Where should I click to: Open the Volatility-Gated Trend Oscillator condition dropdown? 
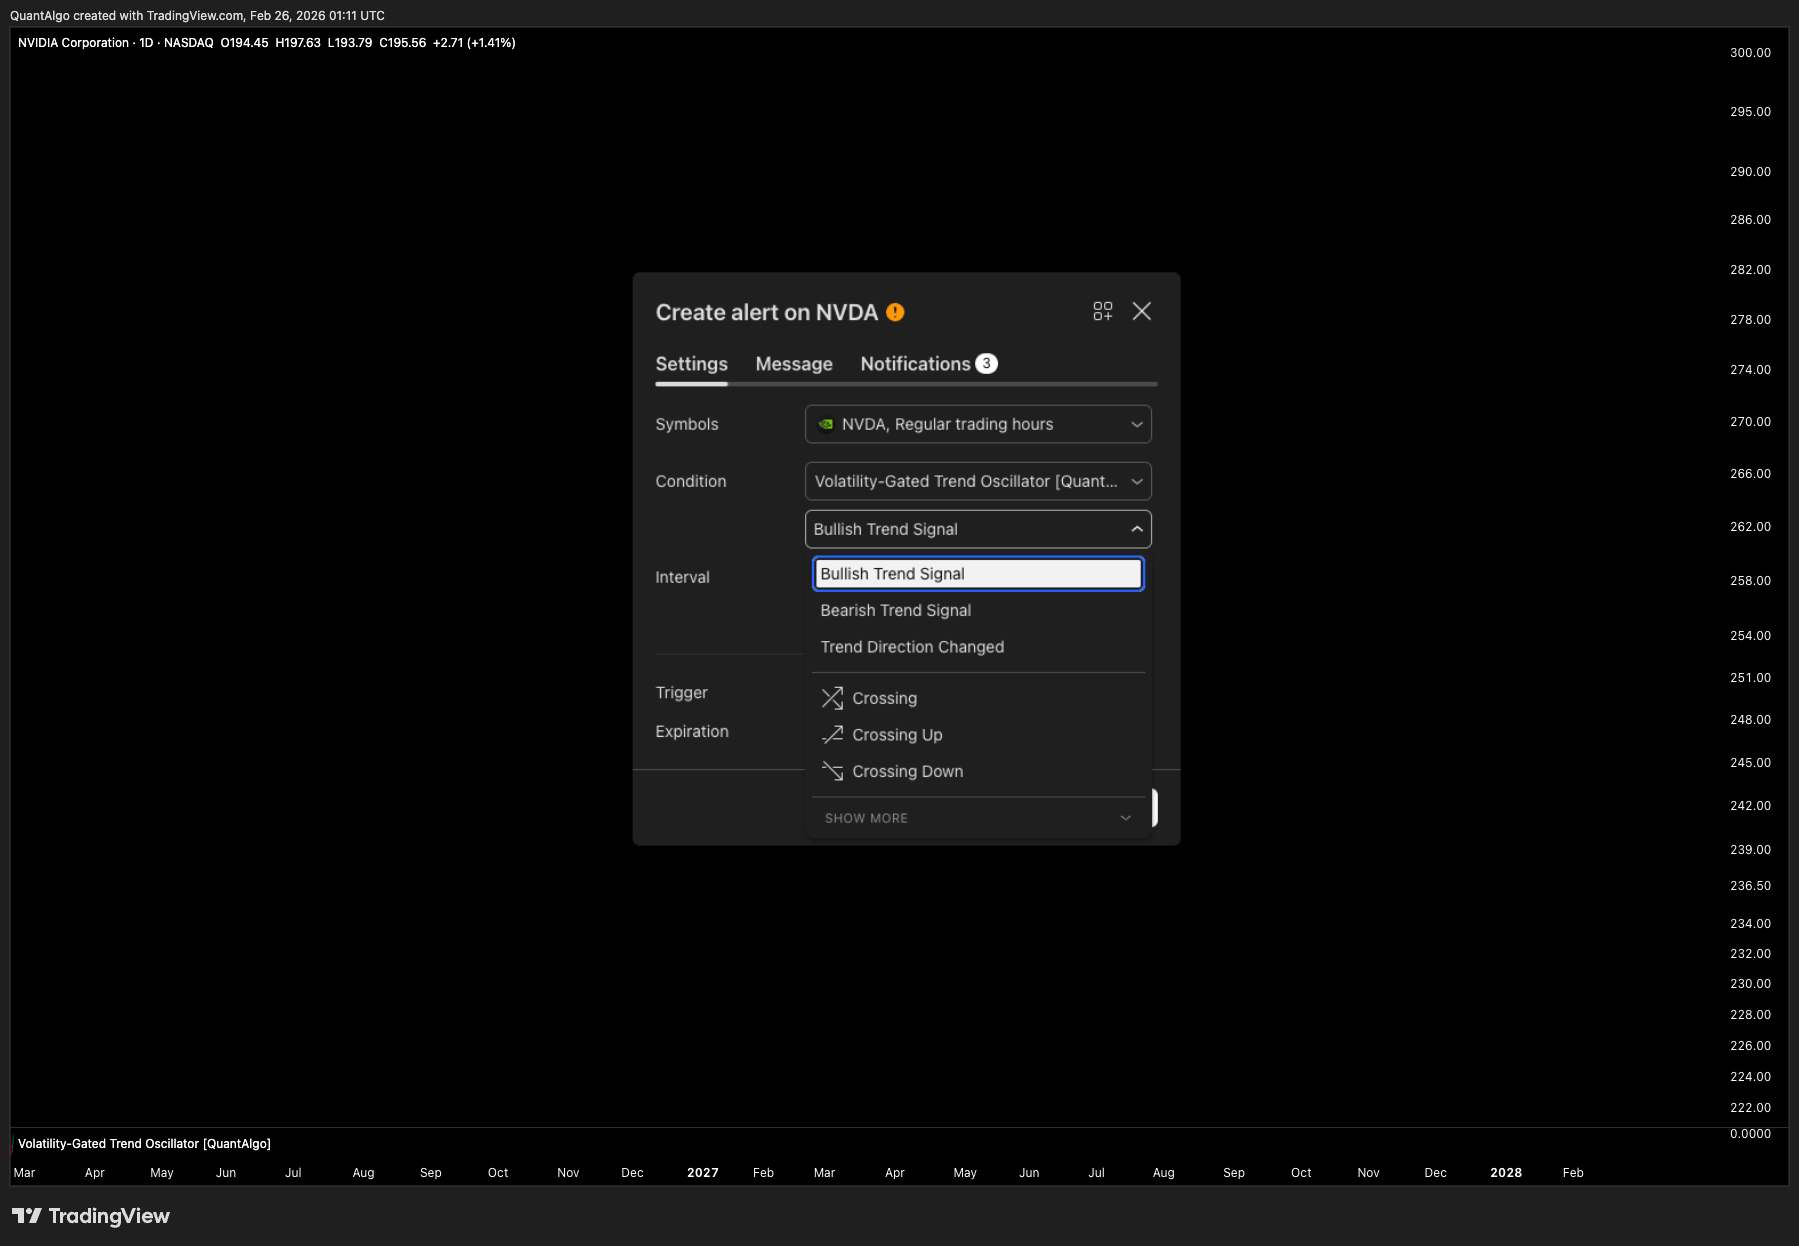(978, 481)
